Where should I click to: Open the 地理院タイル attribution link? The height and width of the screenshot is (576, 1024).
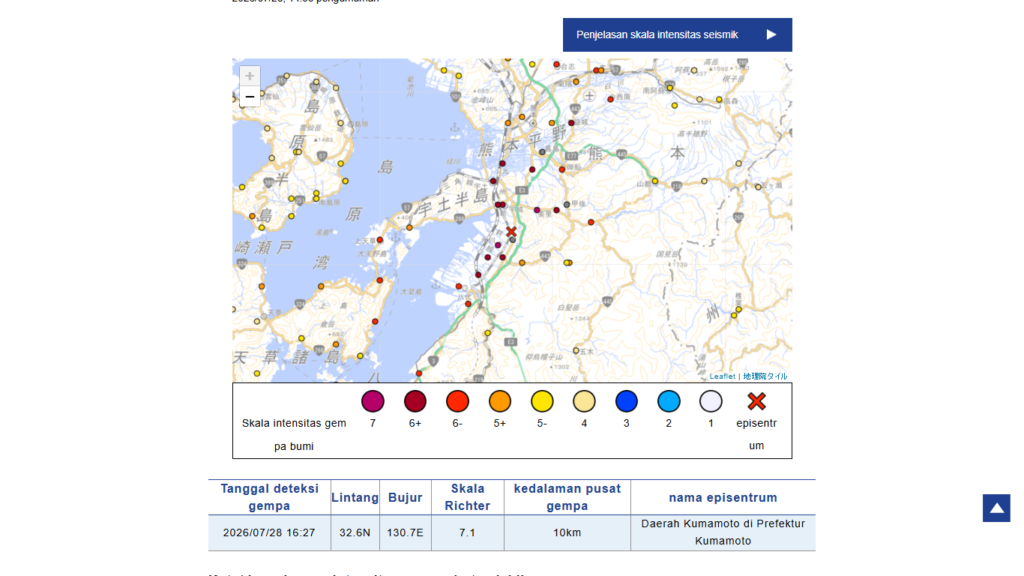tap(765, 376)
